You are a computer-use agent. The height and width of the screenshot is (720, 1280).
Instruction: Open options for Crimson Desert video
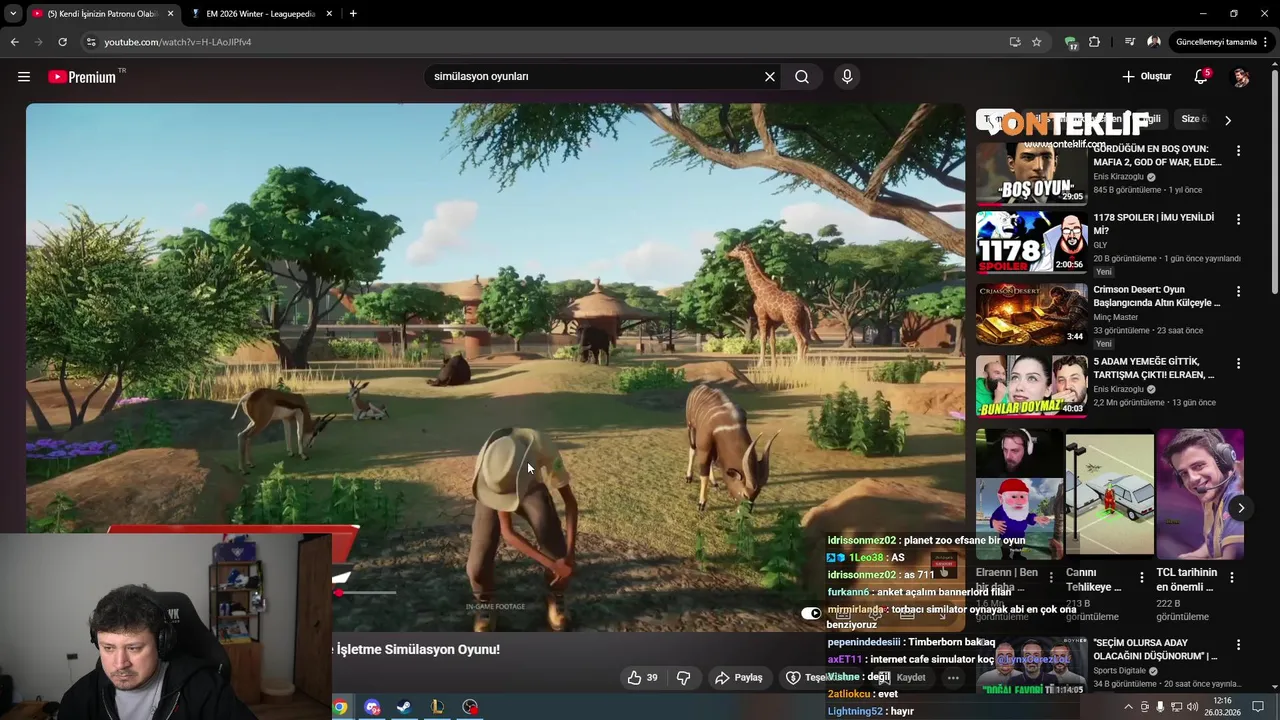pyautogui.click(x=1238, y=292)
